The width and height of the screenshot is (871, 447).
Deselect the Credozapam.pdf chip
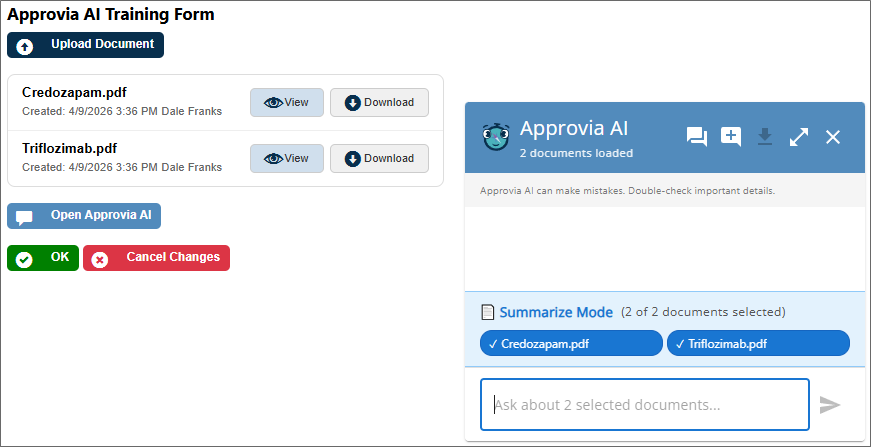click(571, 344)
